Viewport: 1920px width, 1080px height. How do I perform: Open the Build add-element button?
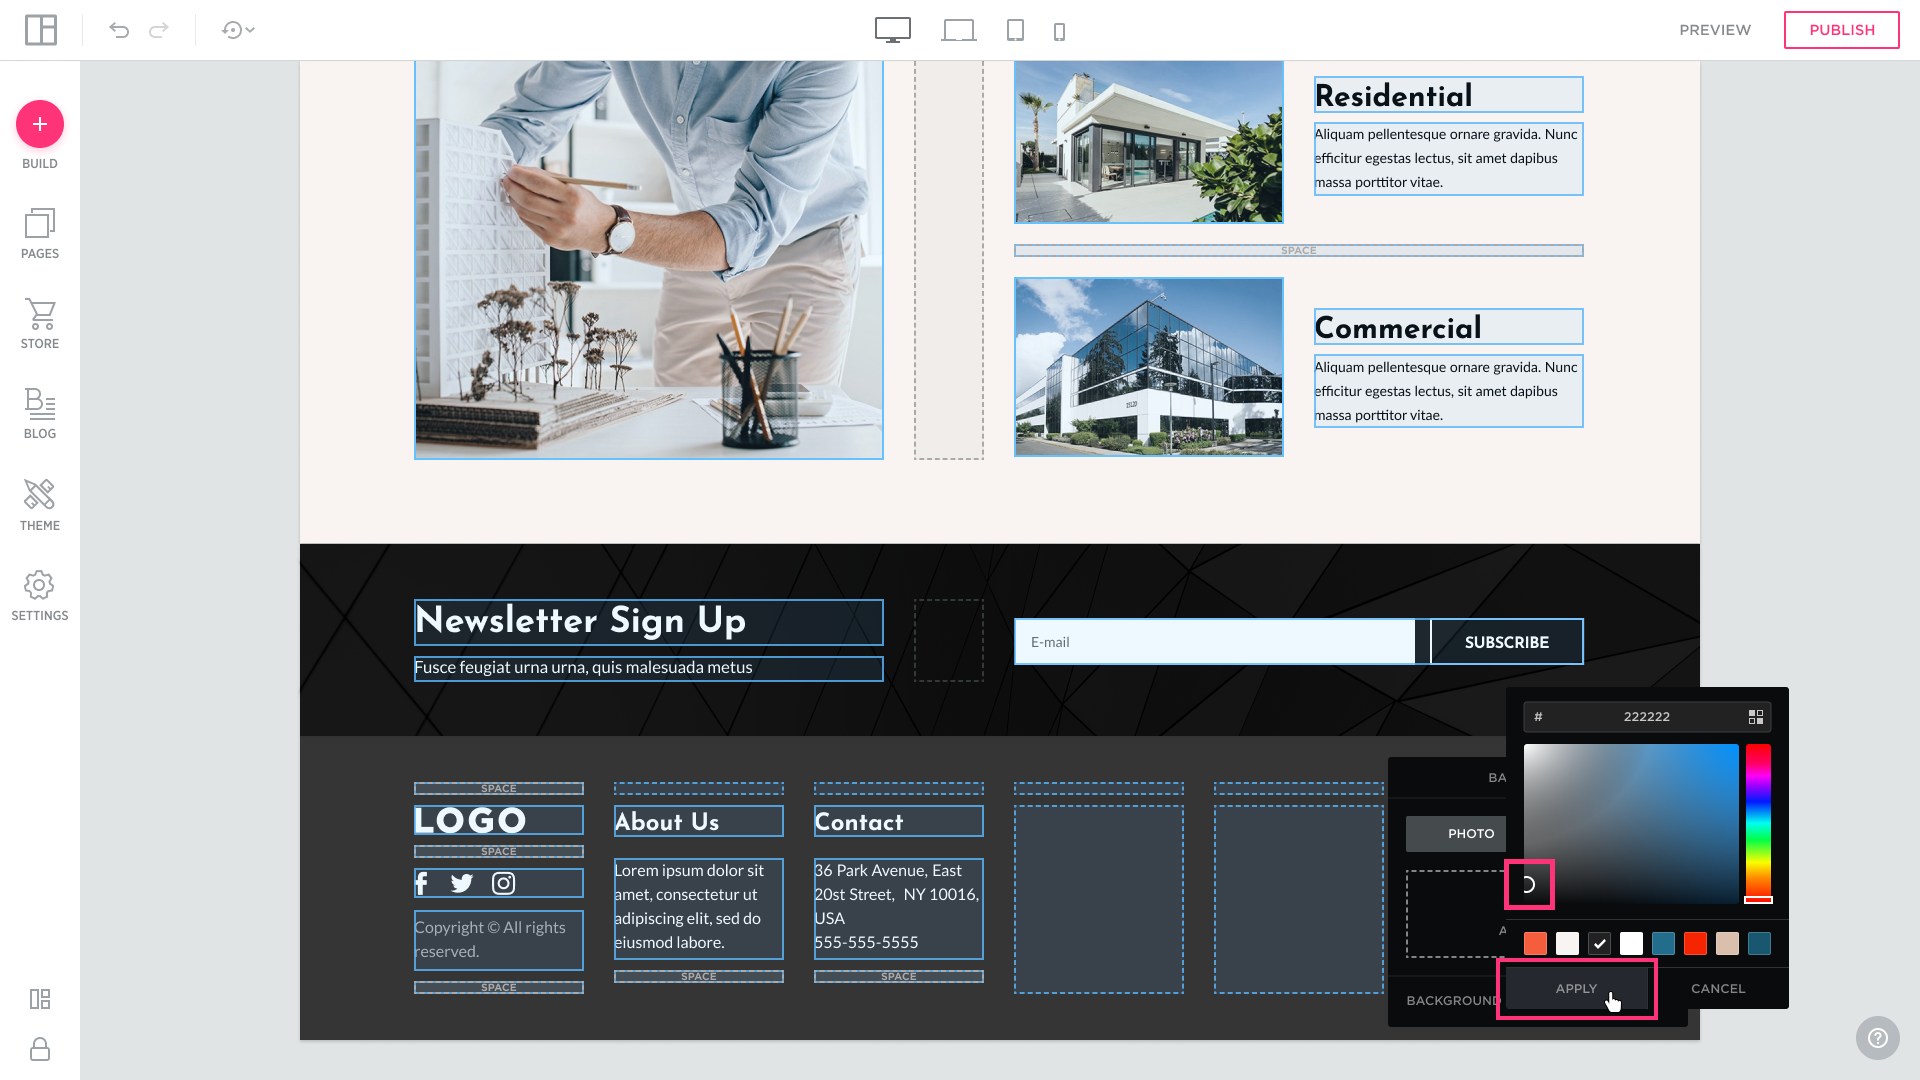point(40,124)
